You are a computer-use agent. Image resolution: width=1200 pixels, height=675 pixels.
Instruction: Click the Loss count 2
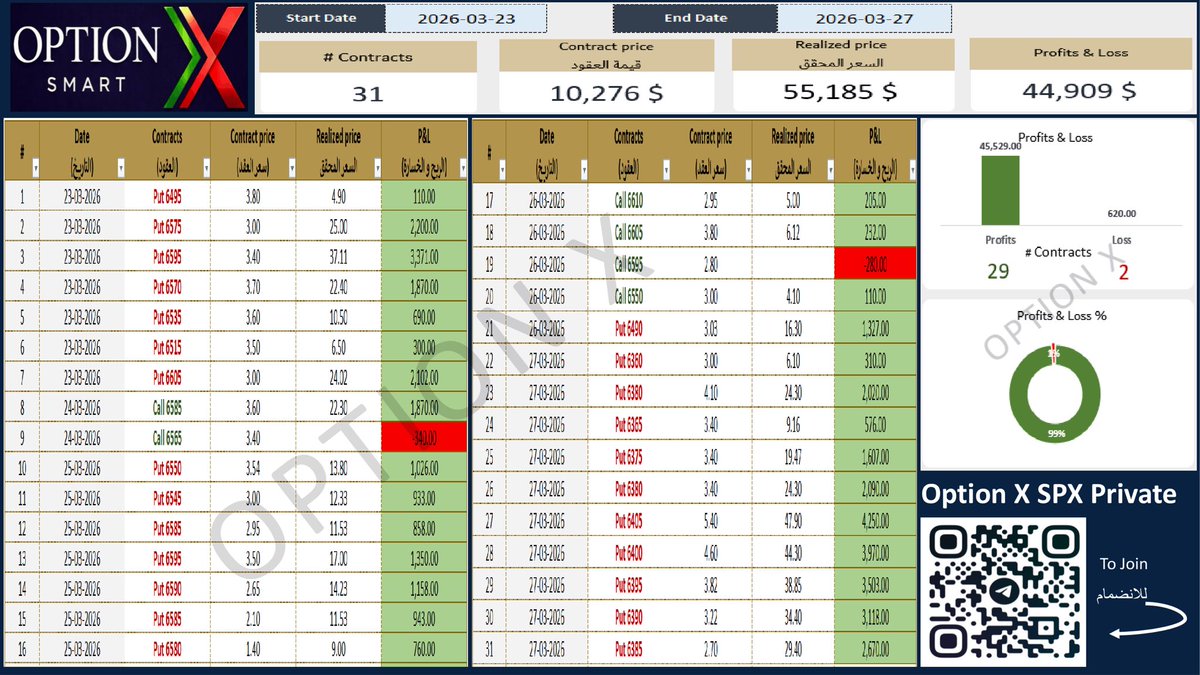1123,271
